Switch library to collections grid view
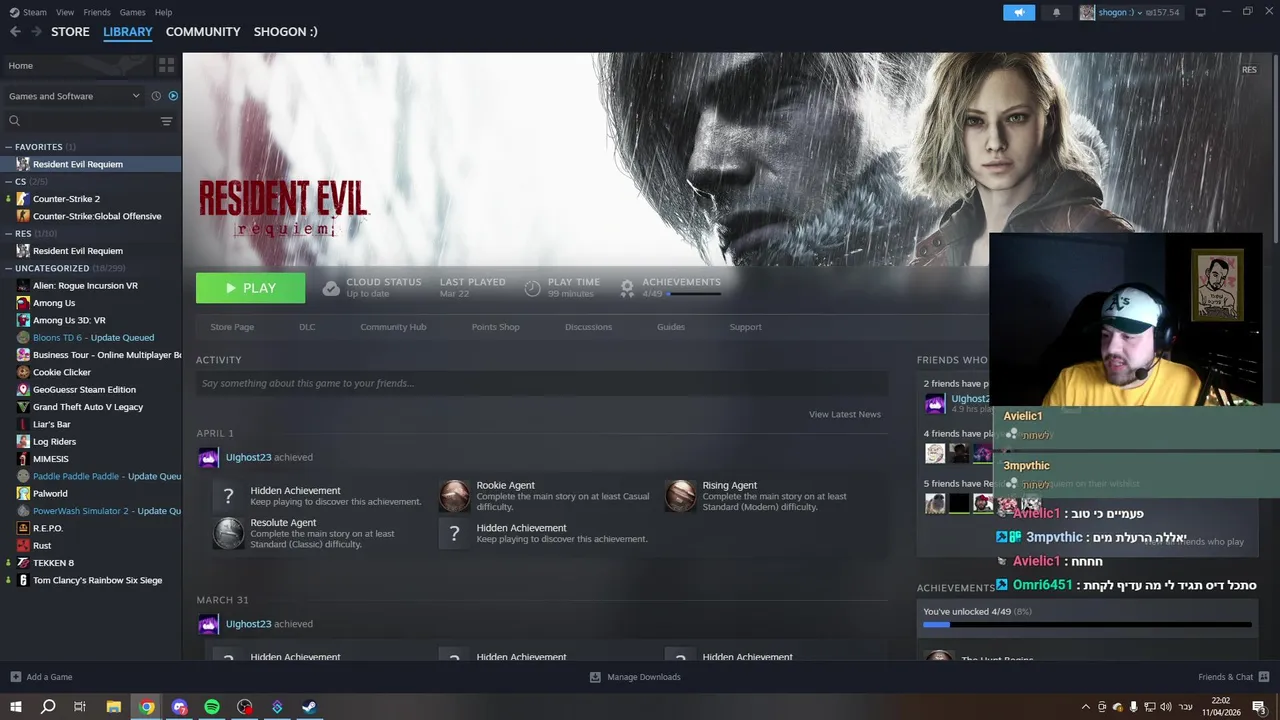Viewport: 1280px width, 720px height. (x=166, y=65)
